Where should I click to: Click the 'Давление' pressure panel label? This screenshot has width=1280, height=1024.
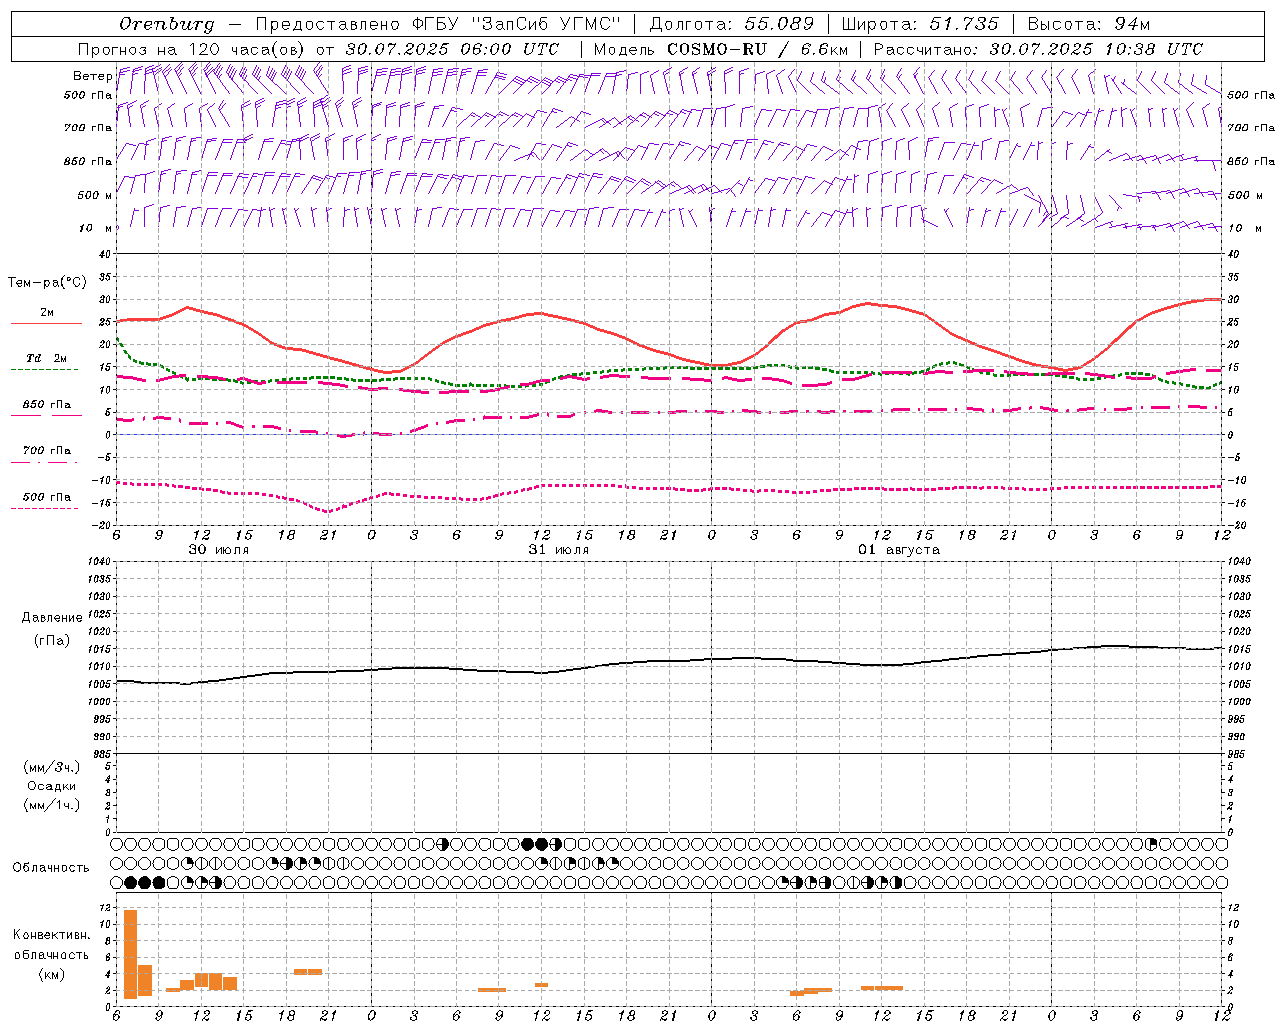[x=52, y=618]
